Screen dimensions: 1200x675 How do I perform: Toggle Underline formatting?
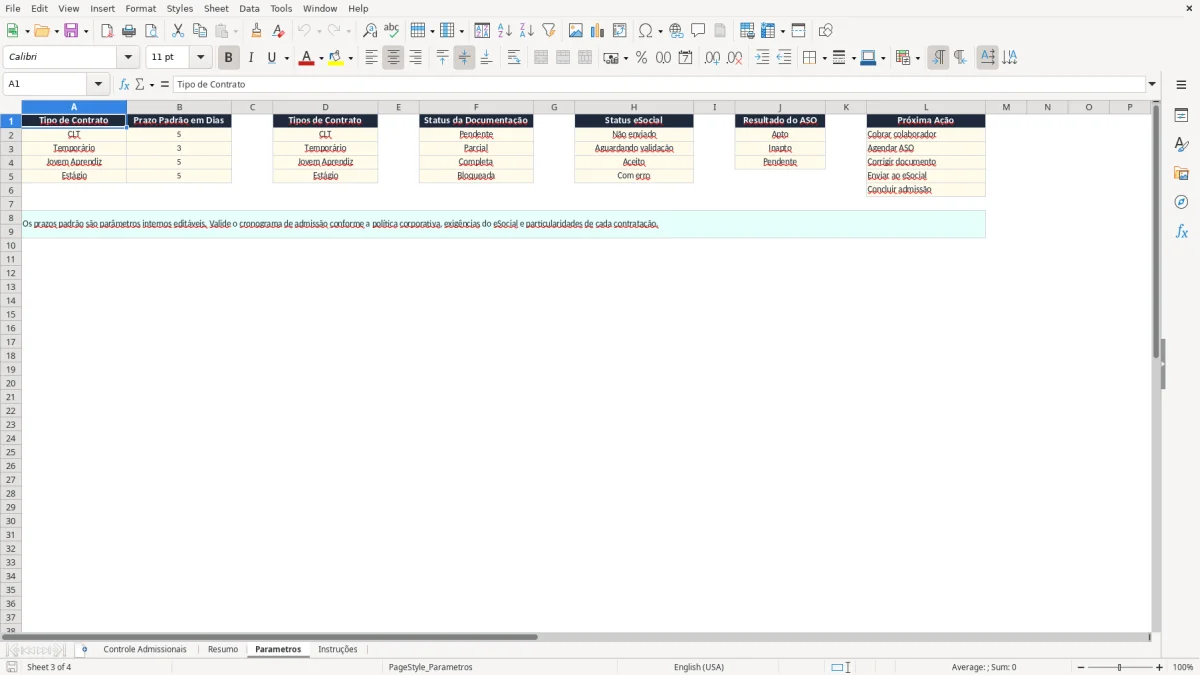(271, 58)
